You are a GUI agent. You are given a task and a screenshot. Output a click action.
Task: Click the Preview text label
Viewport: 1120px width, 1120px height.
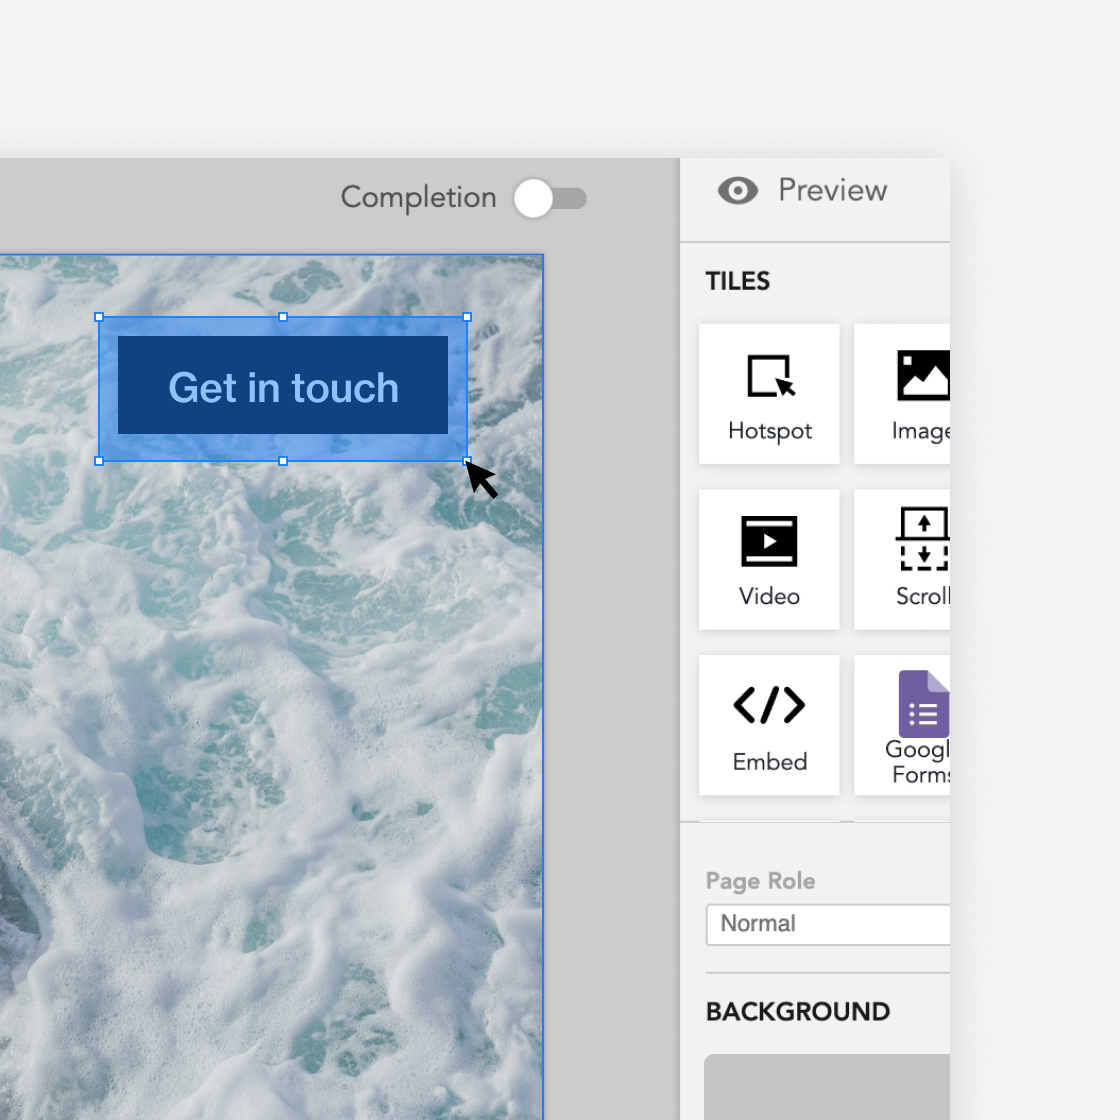point(832,191)
